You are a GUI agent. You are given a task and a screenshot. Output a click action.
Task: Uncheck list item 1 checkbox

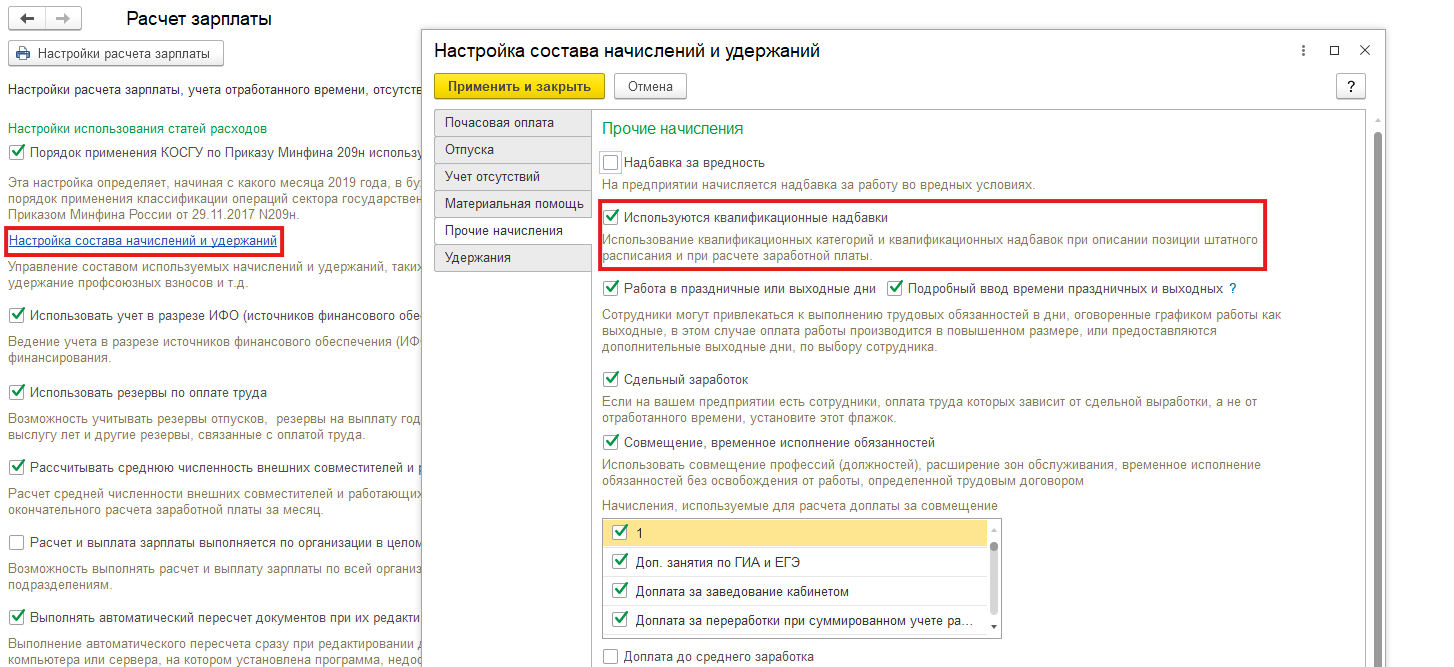coord(619,533)
